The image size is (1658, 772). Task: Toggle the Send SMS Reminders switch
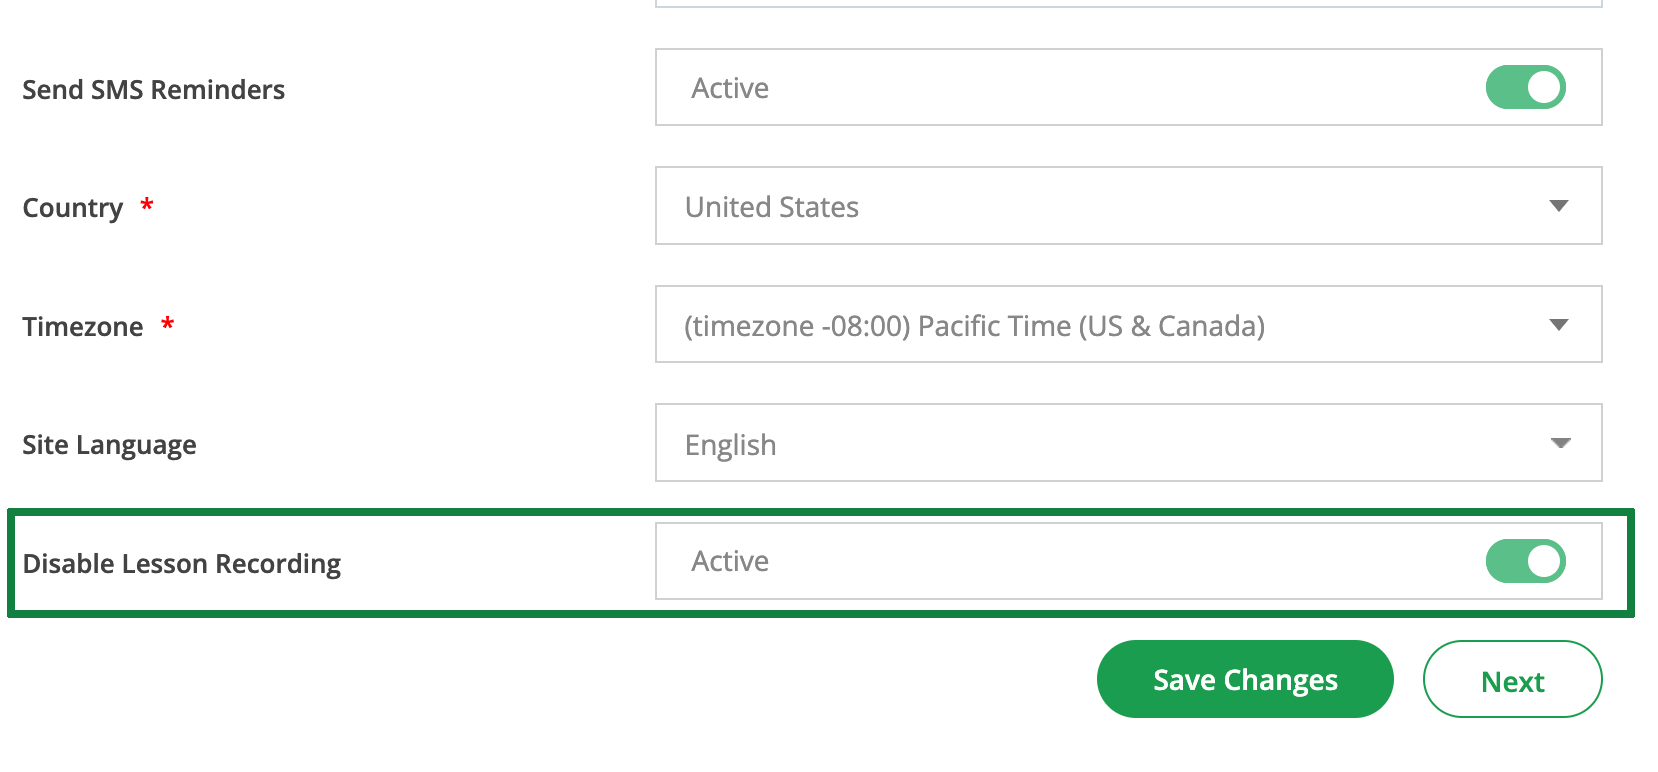click(1525, 88)
